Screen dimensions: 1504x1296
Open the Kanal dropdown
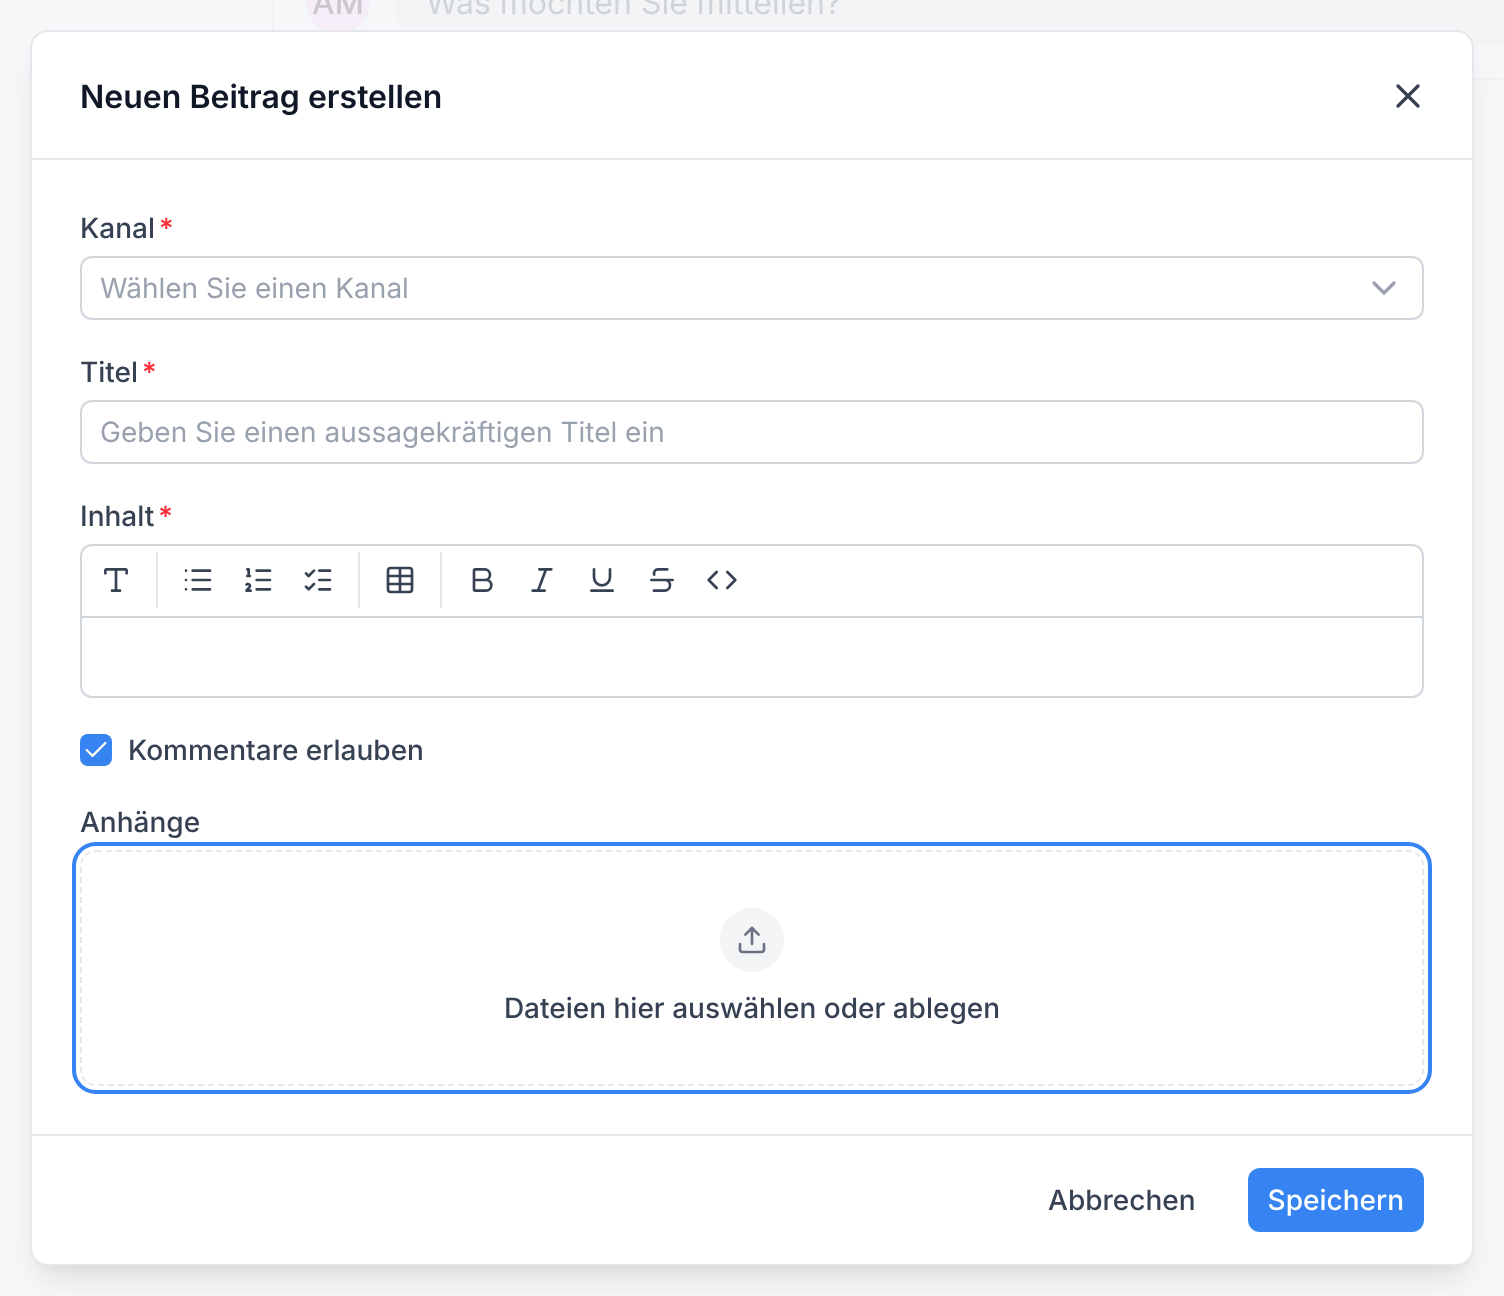click(x=752, y=288)
